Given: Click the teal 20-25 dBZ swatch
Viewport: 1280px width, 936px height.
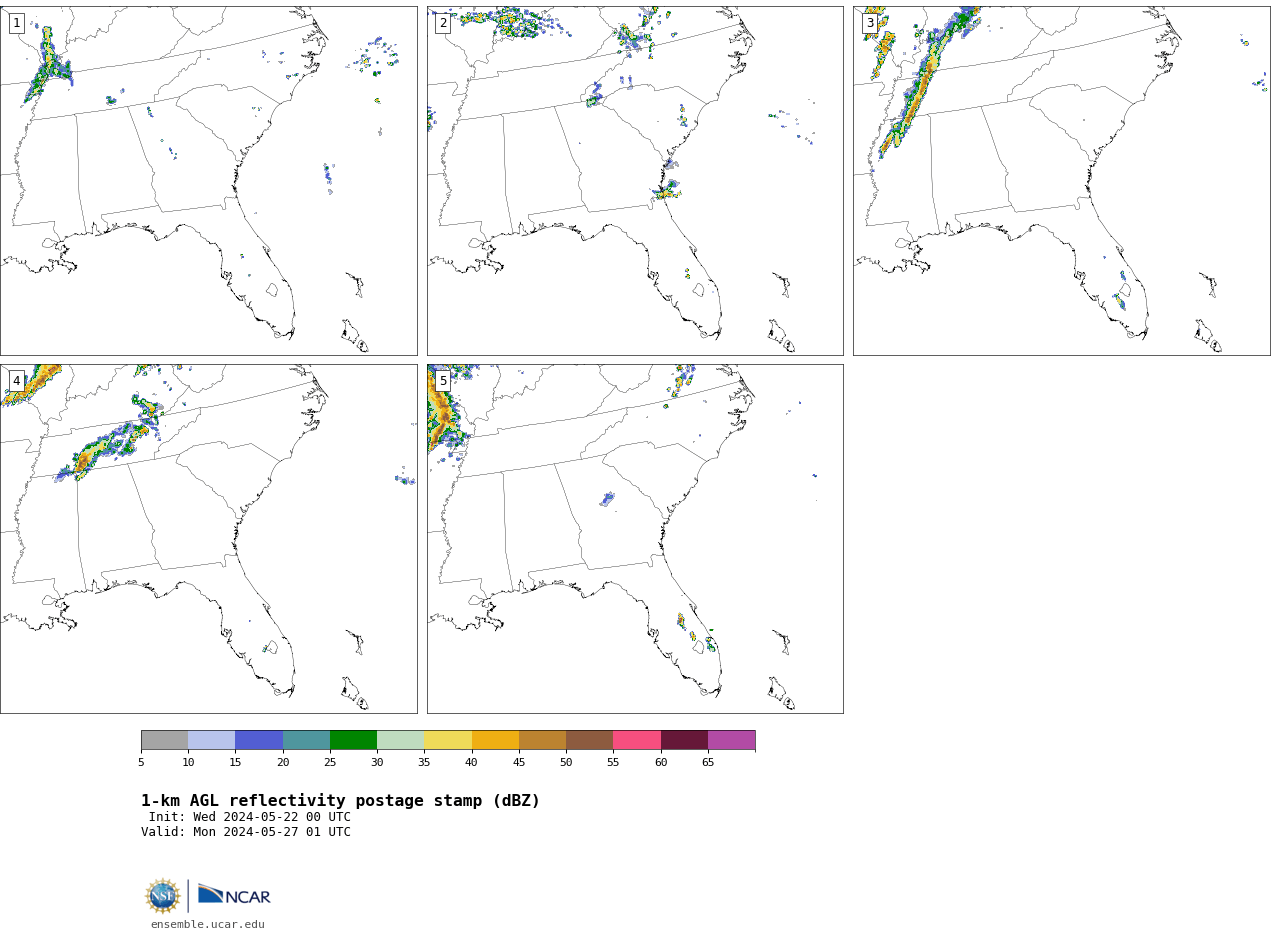Looking at the screenshot, I should click(306, 740).
